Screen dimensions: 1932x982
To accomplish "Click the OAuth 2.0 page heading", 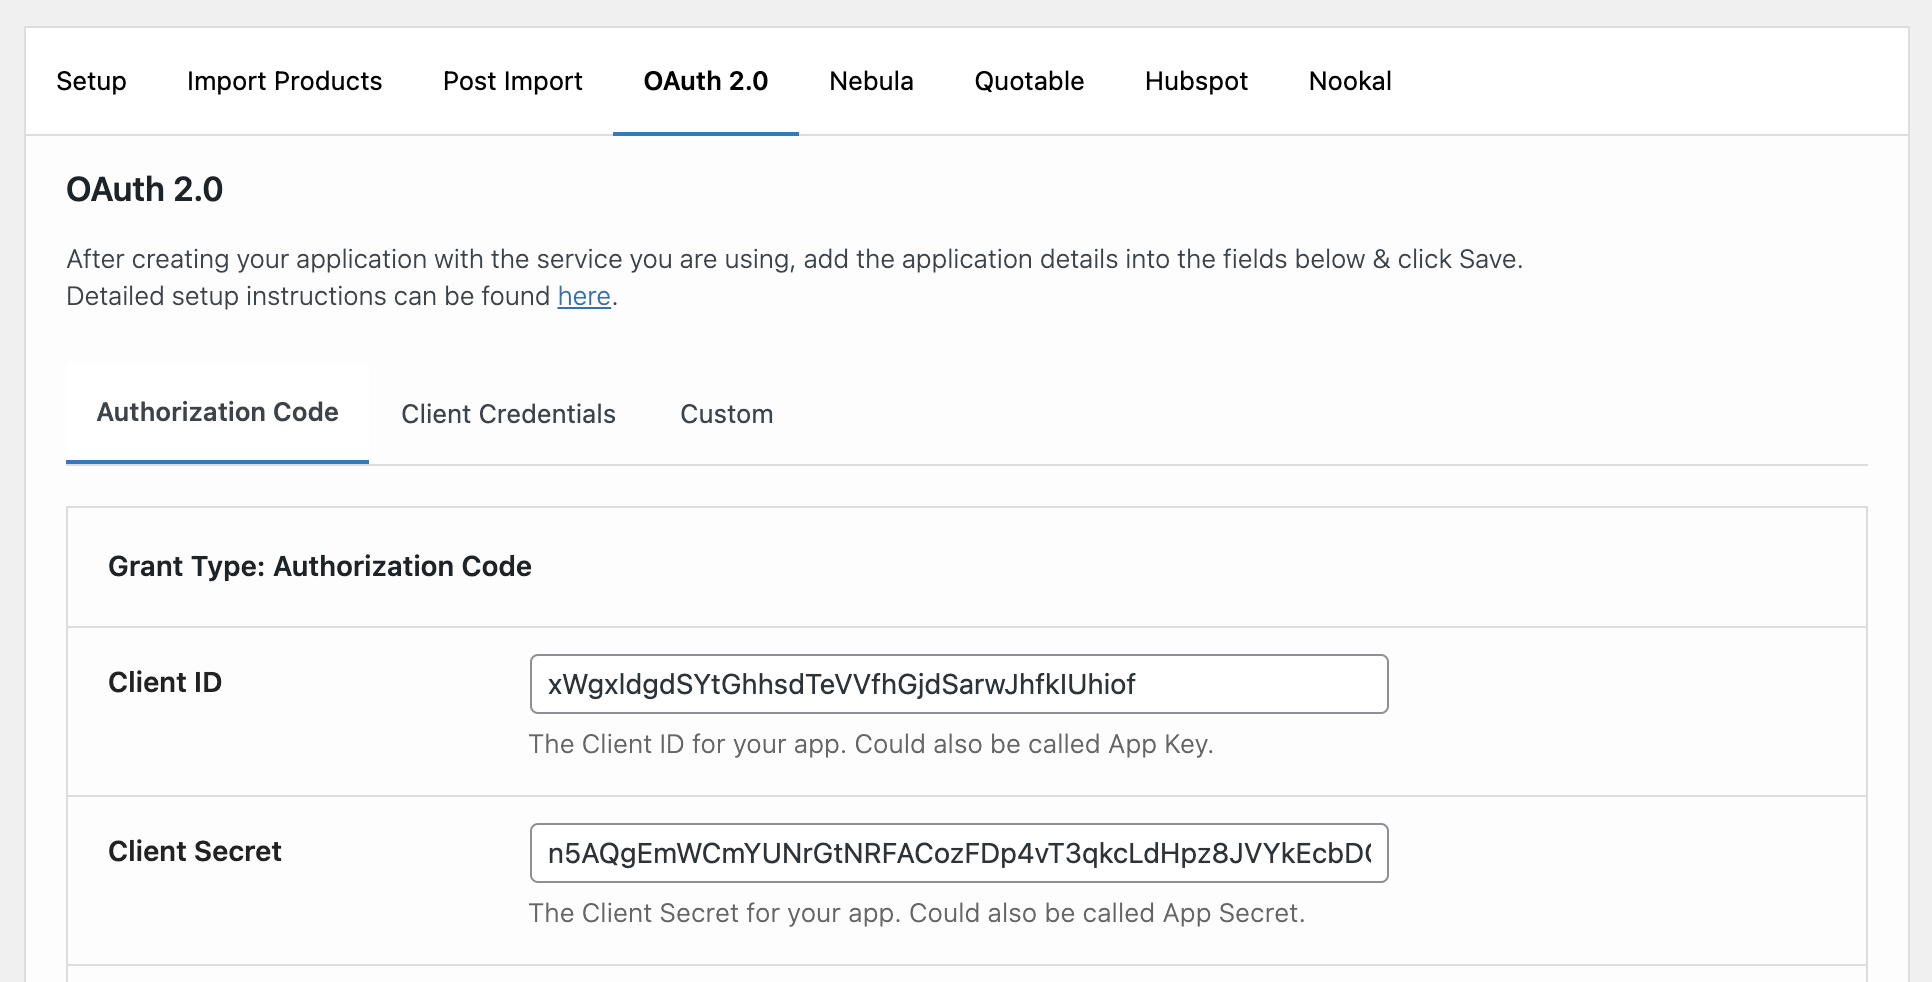I will [145, 189].
